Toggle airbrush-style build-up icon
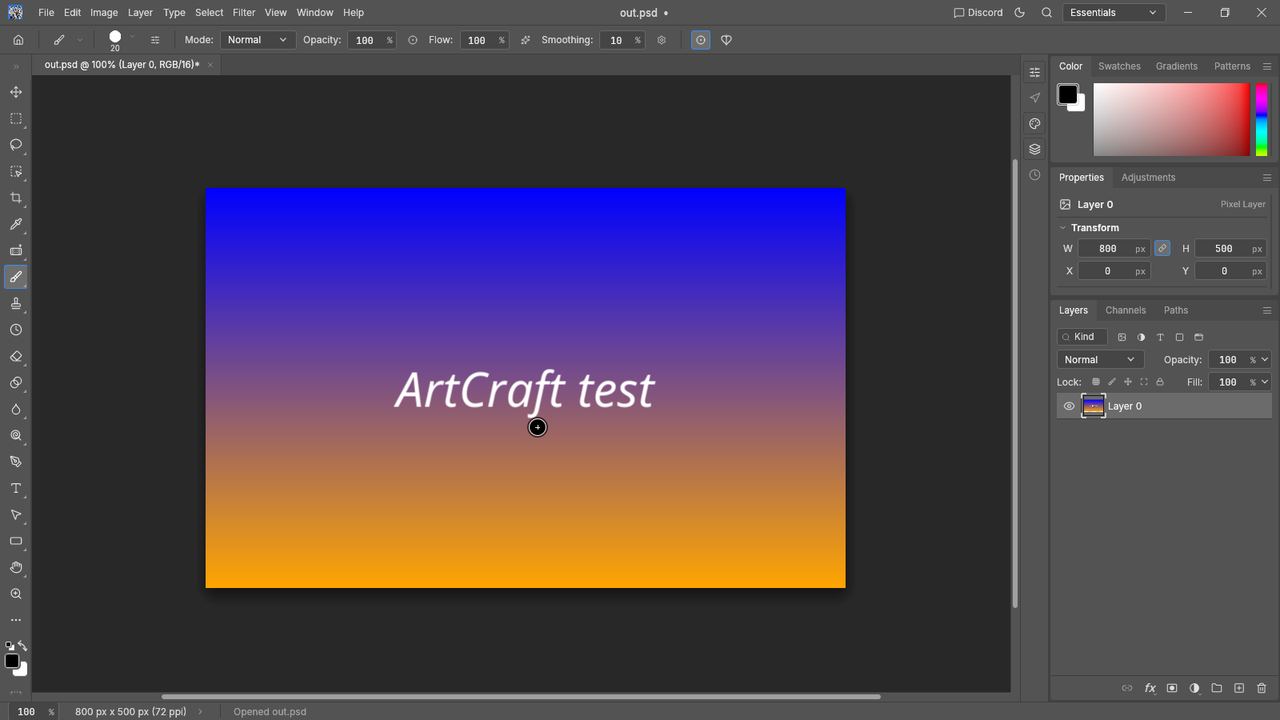 526,40
